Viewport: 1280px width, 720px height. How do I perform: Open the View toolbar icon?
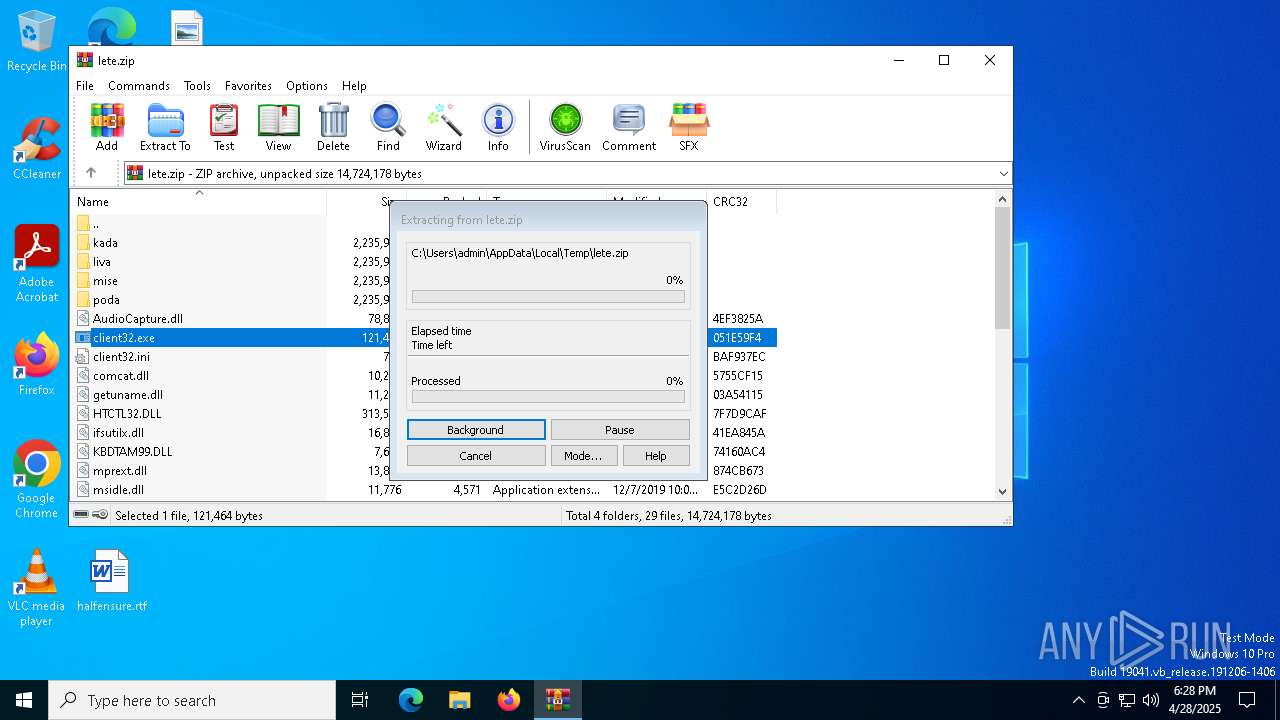point(278,127)
